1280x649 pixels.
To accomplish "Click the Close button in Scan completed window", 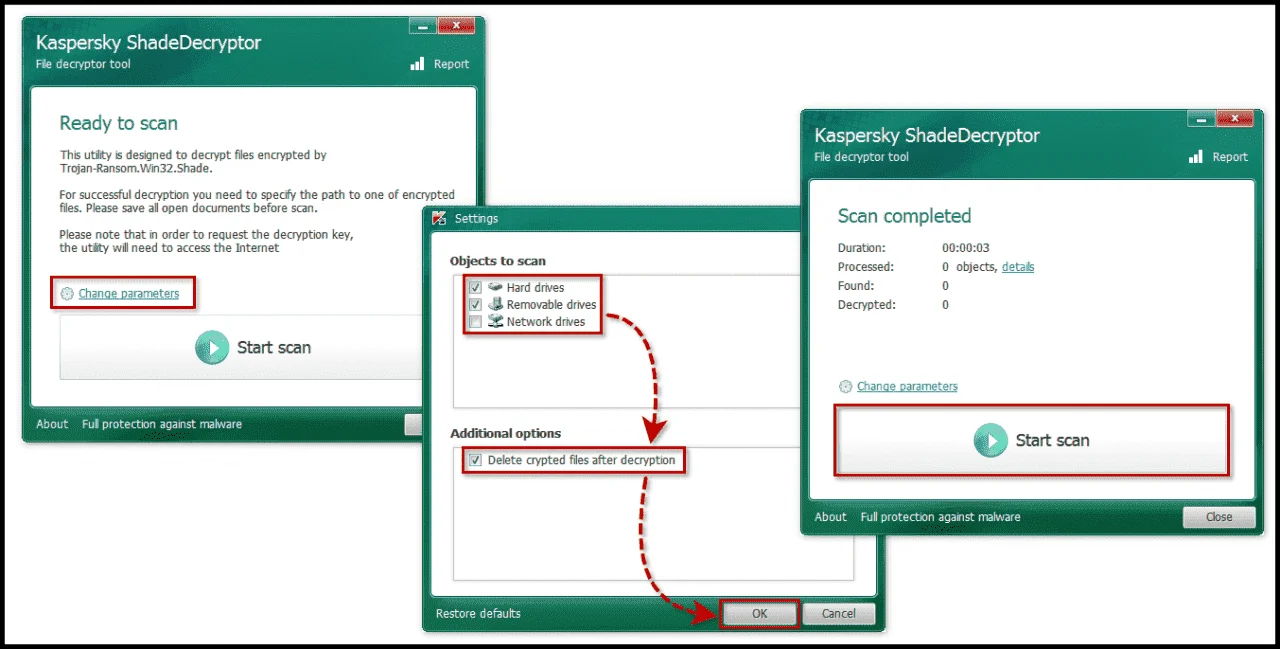I will coord(1219,517).
